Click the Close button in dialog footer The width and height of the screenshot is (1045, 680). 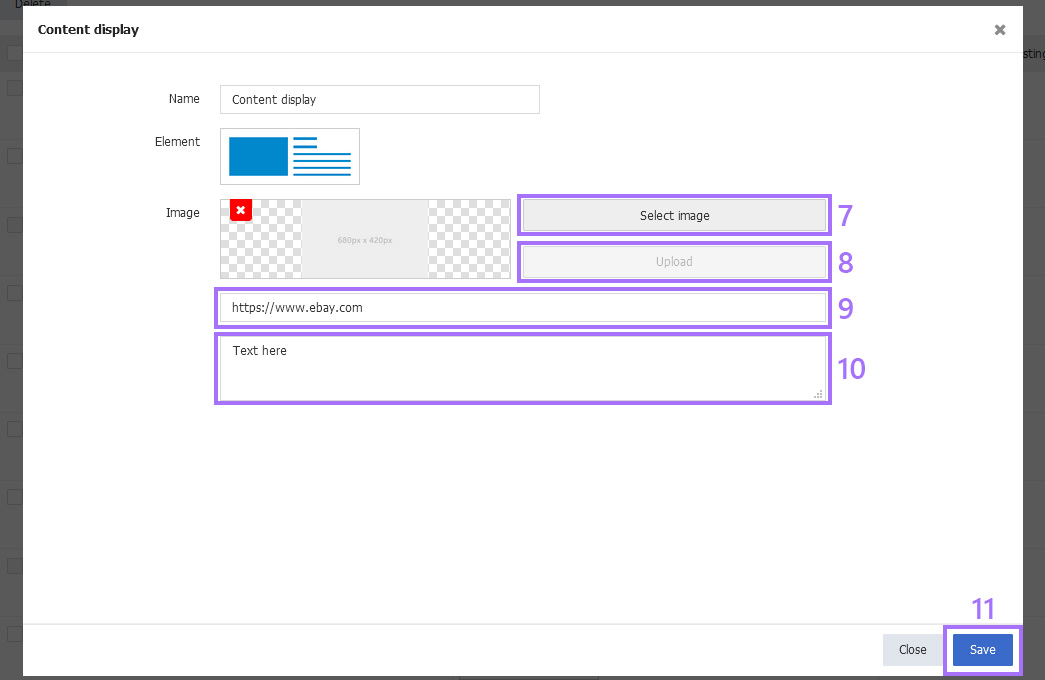click(x=912, y=650)
